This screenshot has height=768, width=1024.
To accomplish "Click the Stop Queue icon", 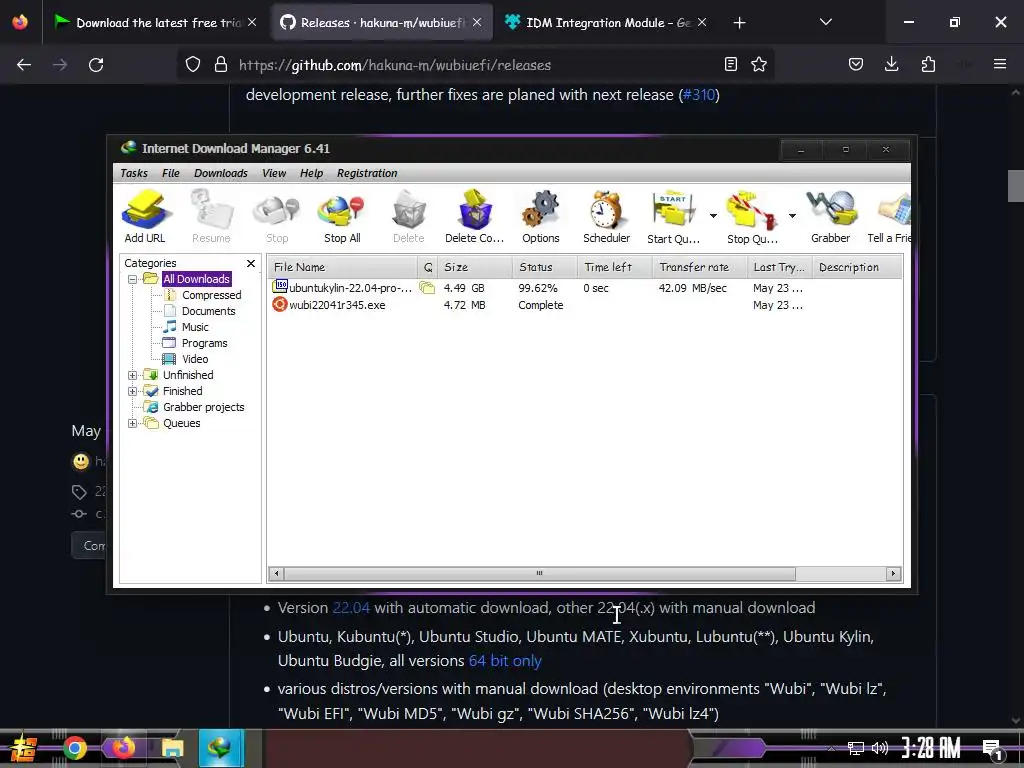I will (752, 216).
